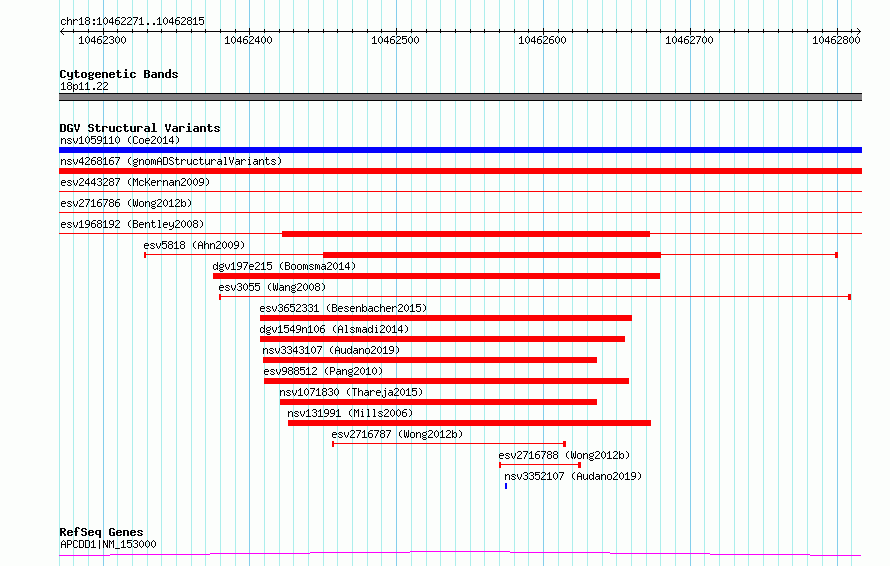This screenshot has width=890, height=566.
Task: Open the nsv1059110 (Coe2014) variant label
Action: pos(120,140)
